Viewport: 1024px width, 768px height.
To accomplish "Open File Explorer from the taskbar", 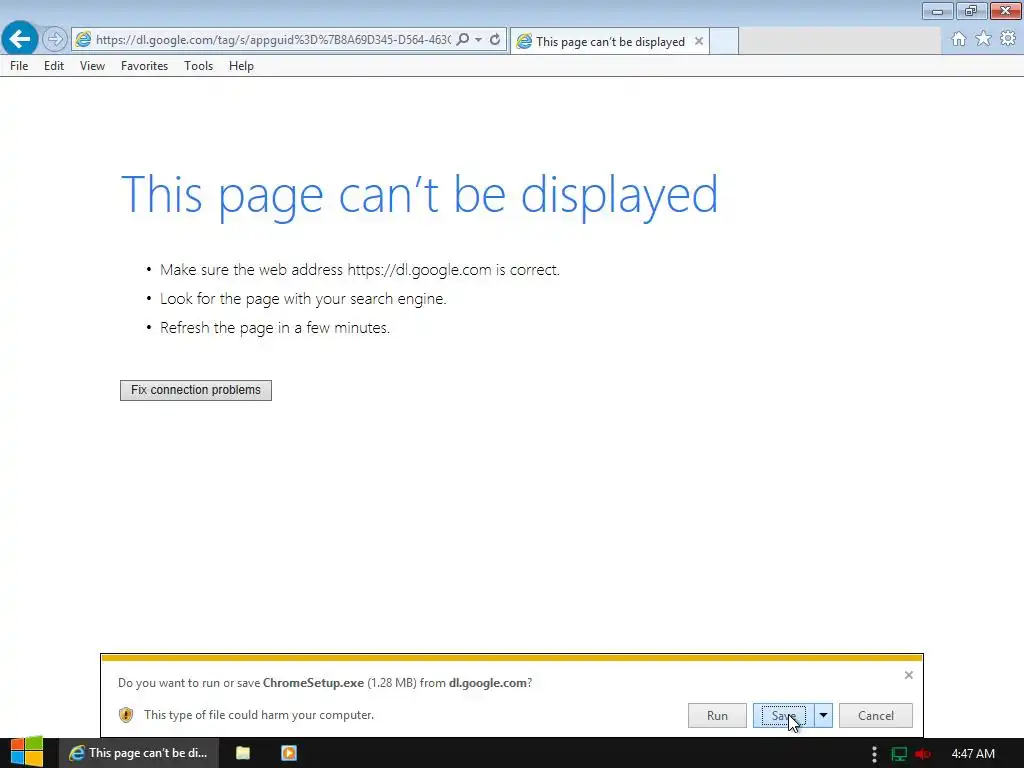I will (x=243, y=753).
